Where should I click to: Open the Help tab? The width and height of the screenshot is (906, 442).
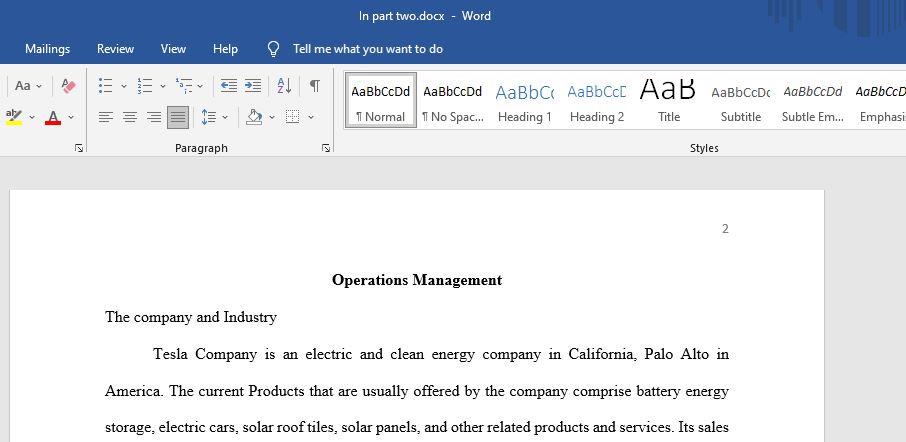(x=225, y=49)
